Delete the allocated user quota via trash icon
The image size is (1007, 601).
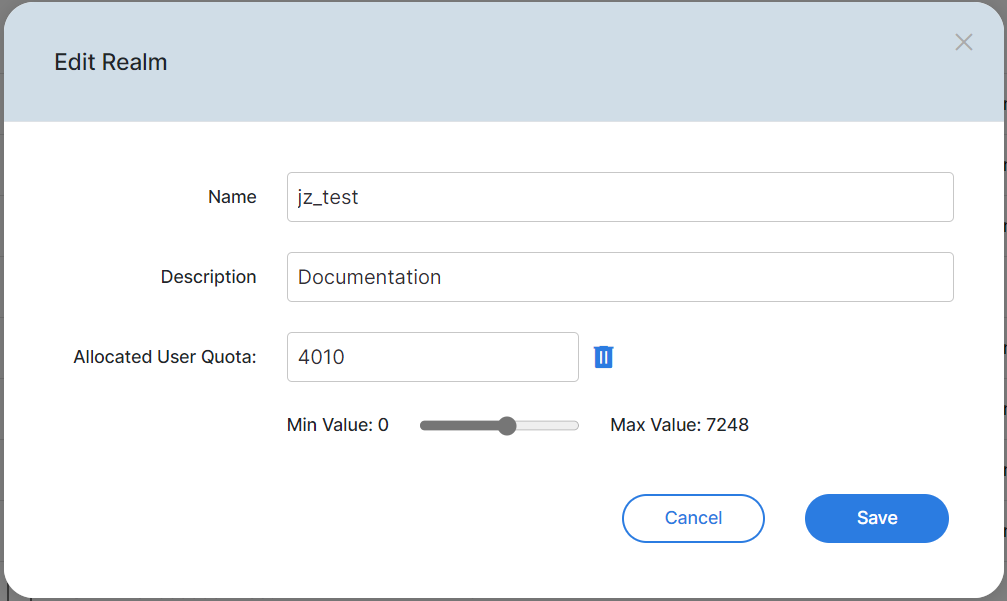tap(603, 357)
